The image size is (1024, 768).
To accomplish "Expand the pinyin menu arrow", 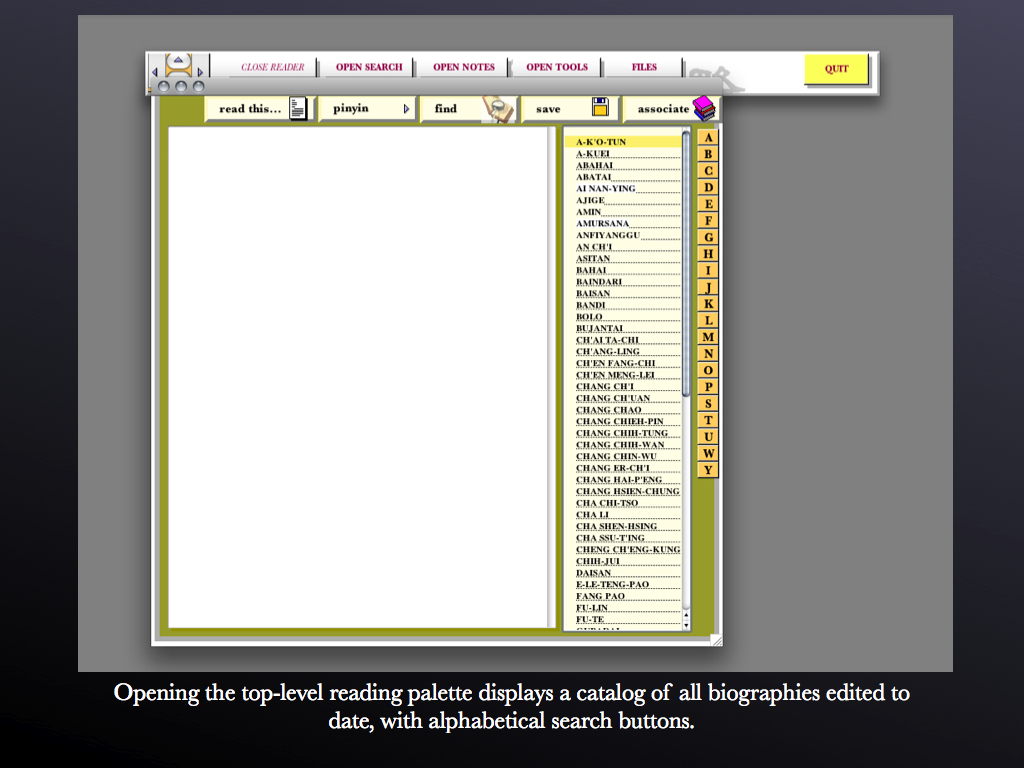I will tap(406, 108).
